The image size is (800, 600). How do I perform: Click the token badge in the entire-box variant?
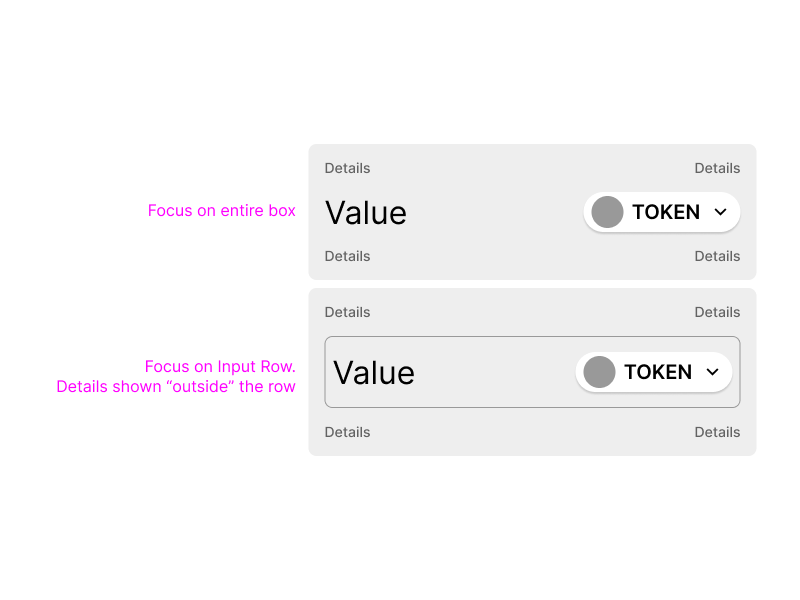(661, 212)
